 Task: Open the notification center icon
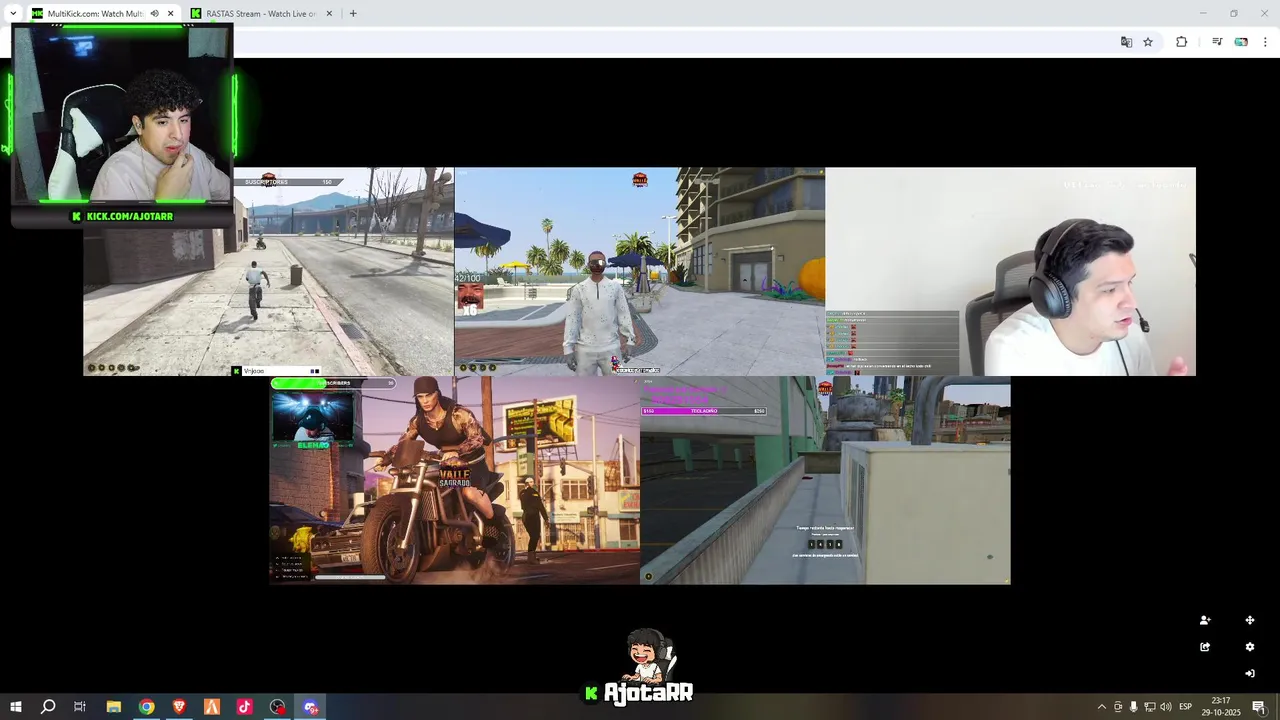click(x=1259, y=707)
